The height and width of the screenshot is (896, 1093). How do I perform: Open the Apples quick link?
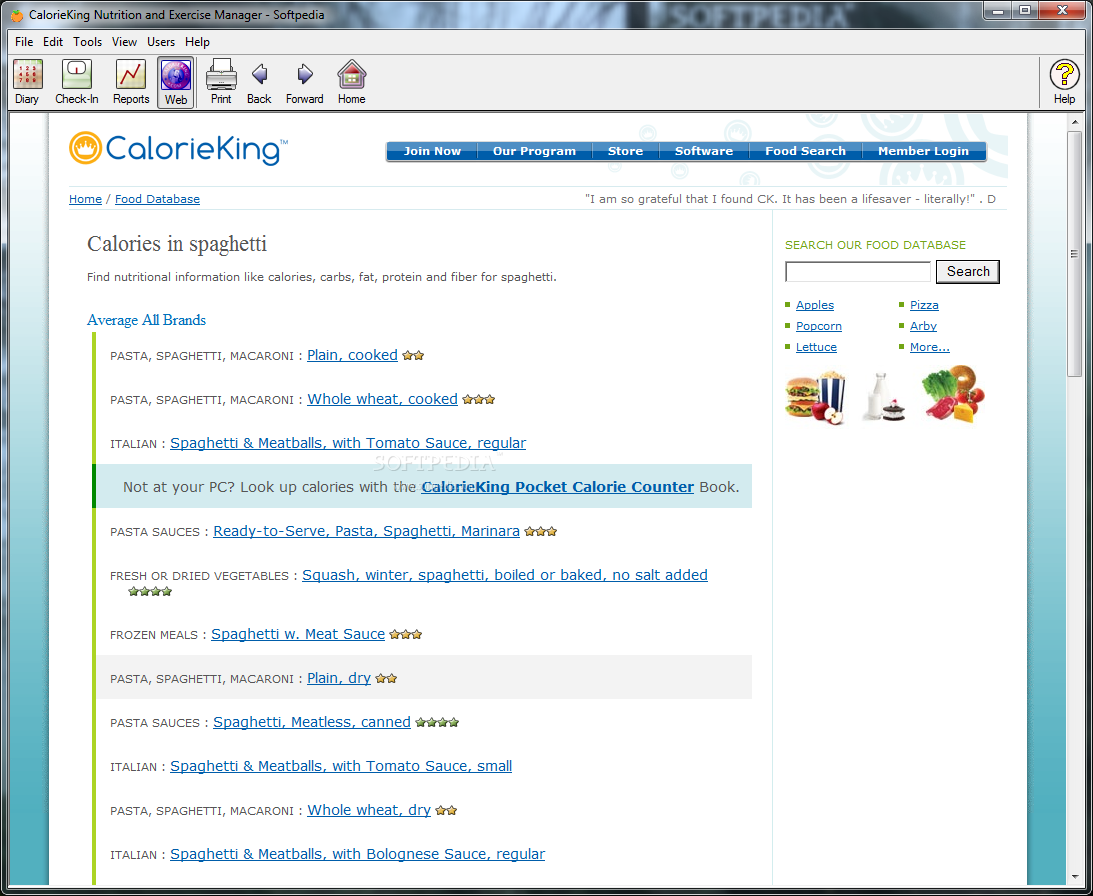pyautogui.click(x=815, y=305)
